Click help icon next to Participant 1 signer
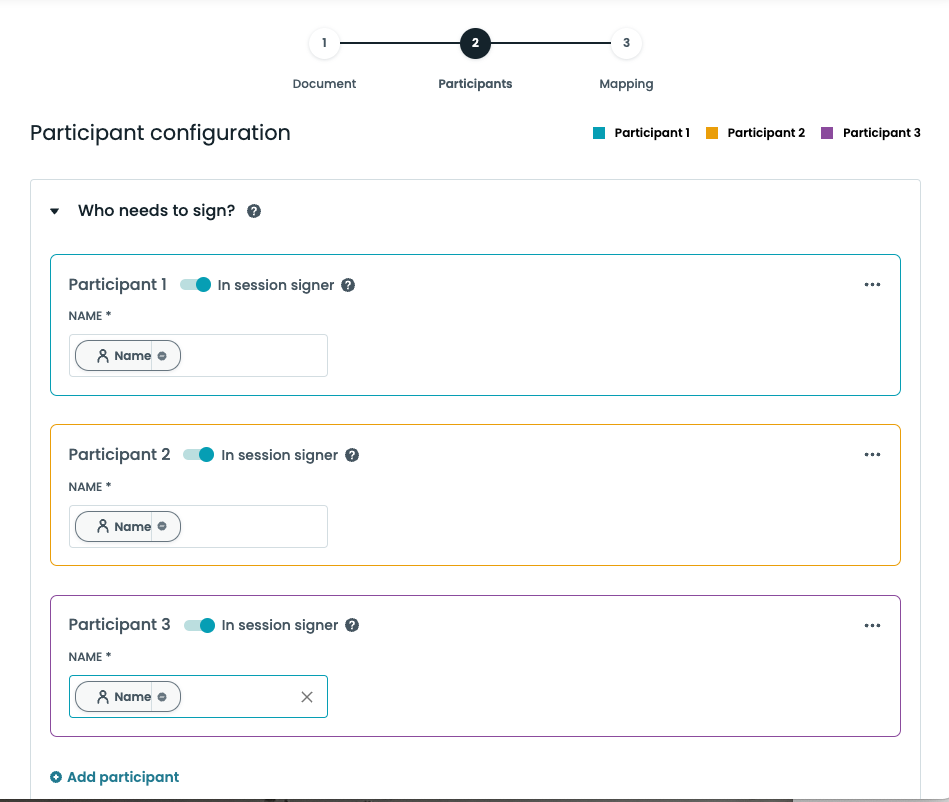 [348, 285]
